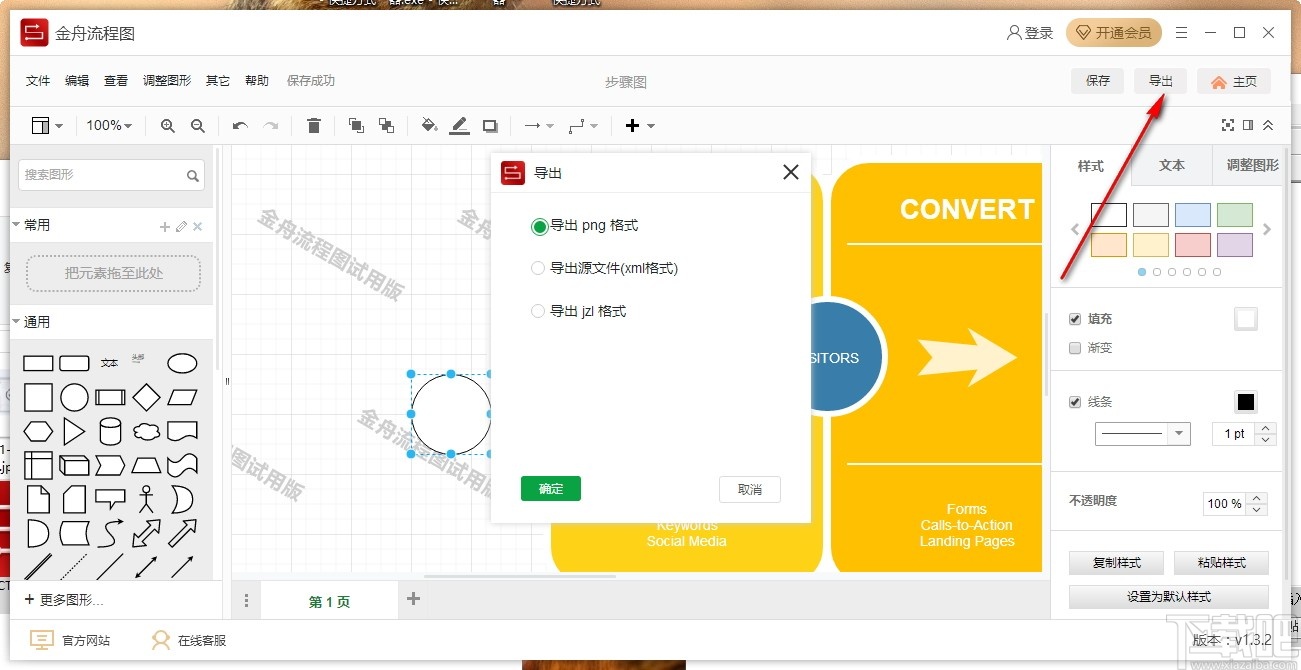
Task: Click the zoom in magnifier icon
Action: pos(168,126)
